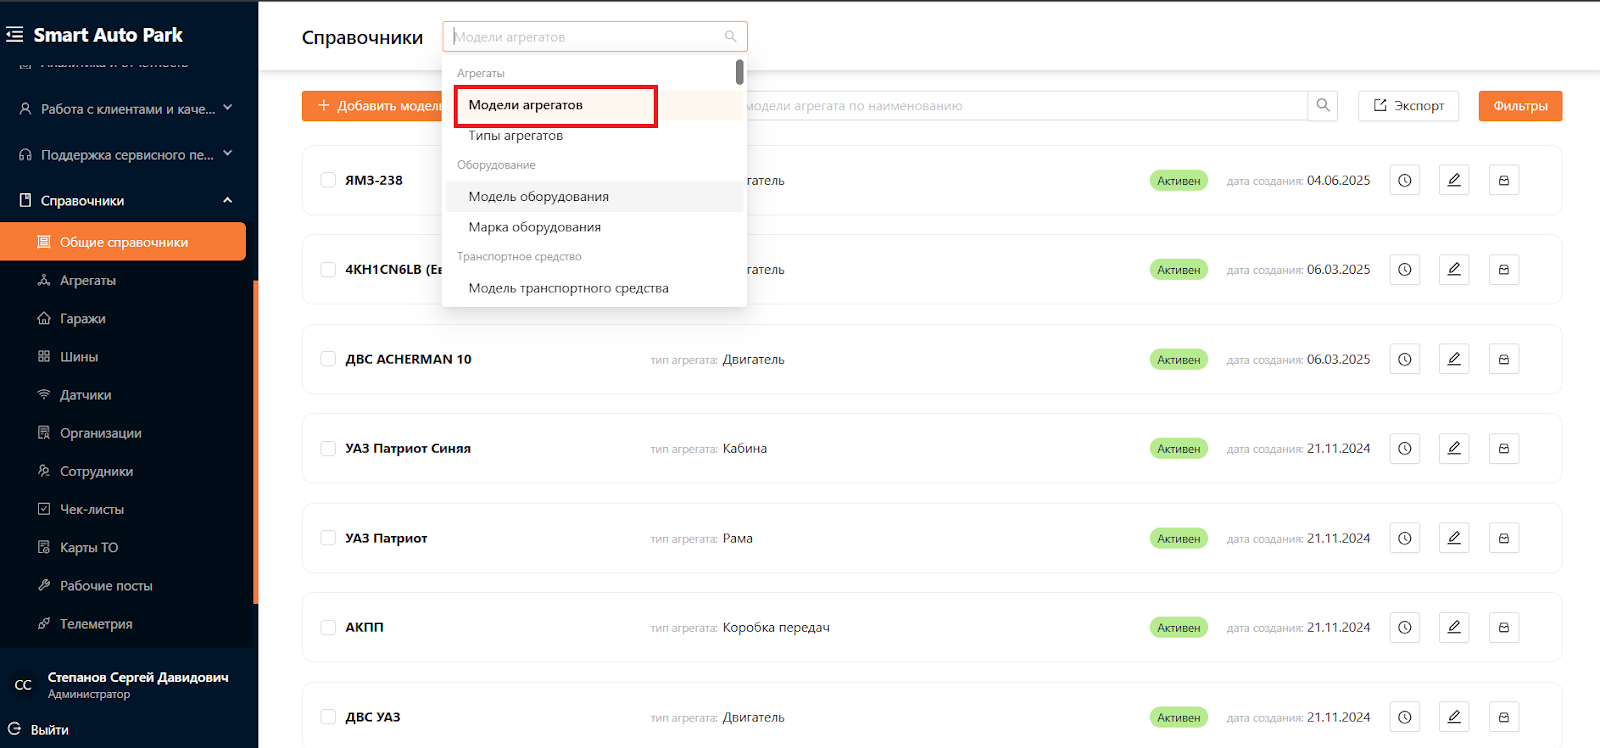Screen dimensions: 1600x748
Task: Choose Типы агрегатов from the dropdown list
Action: [516, 136]
